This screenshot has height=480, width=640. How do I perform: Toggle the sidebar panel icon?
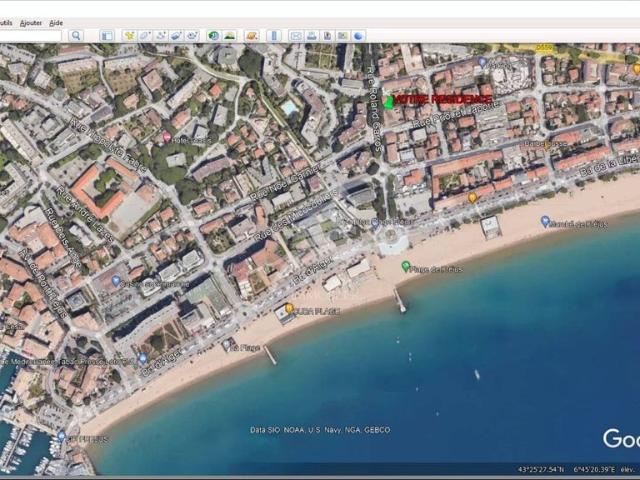click(x=107, y=36)
